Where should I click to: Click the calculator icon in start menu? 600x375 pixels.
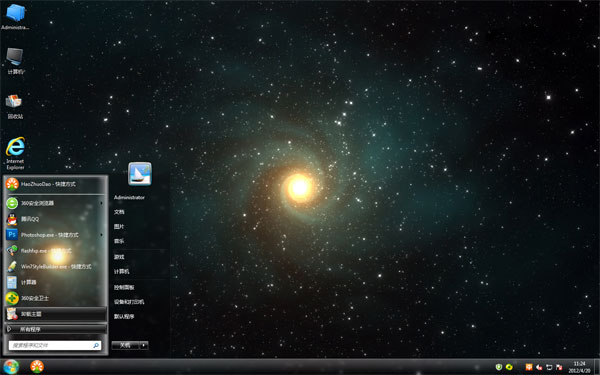[12, 282]
